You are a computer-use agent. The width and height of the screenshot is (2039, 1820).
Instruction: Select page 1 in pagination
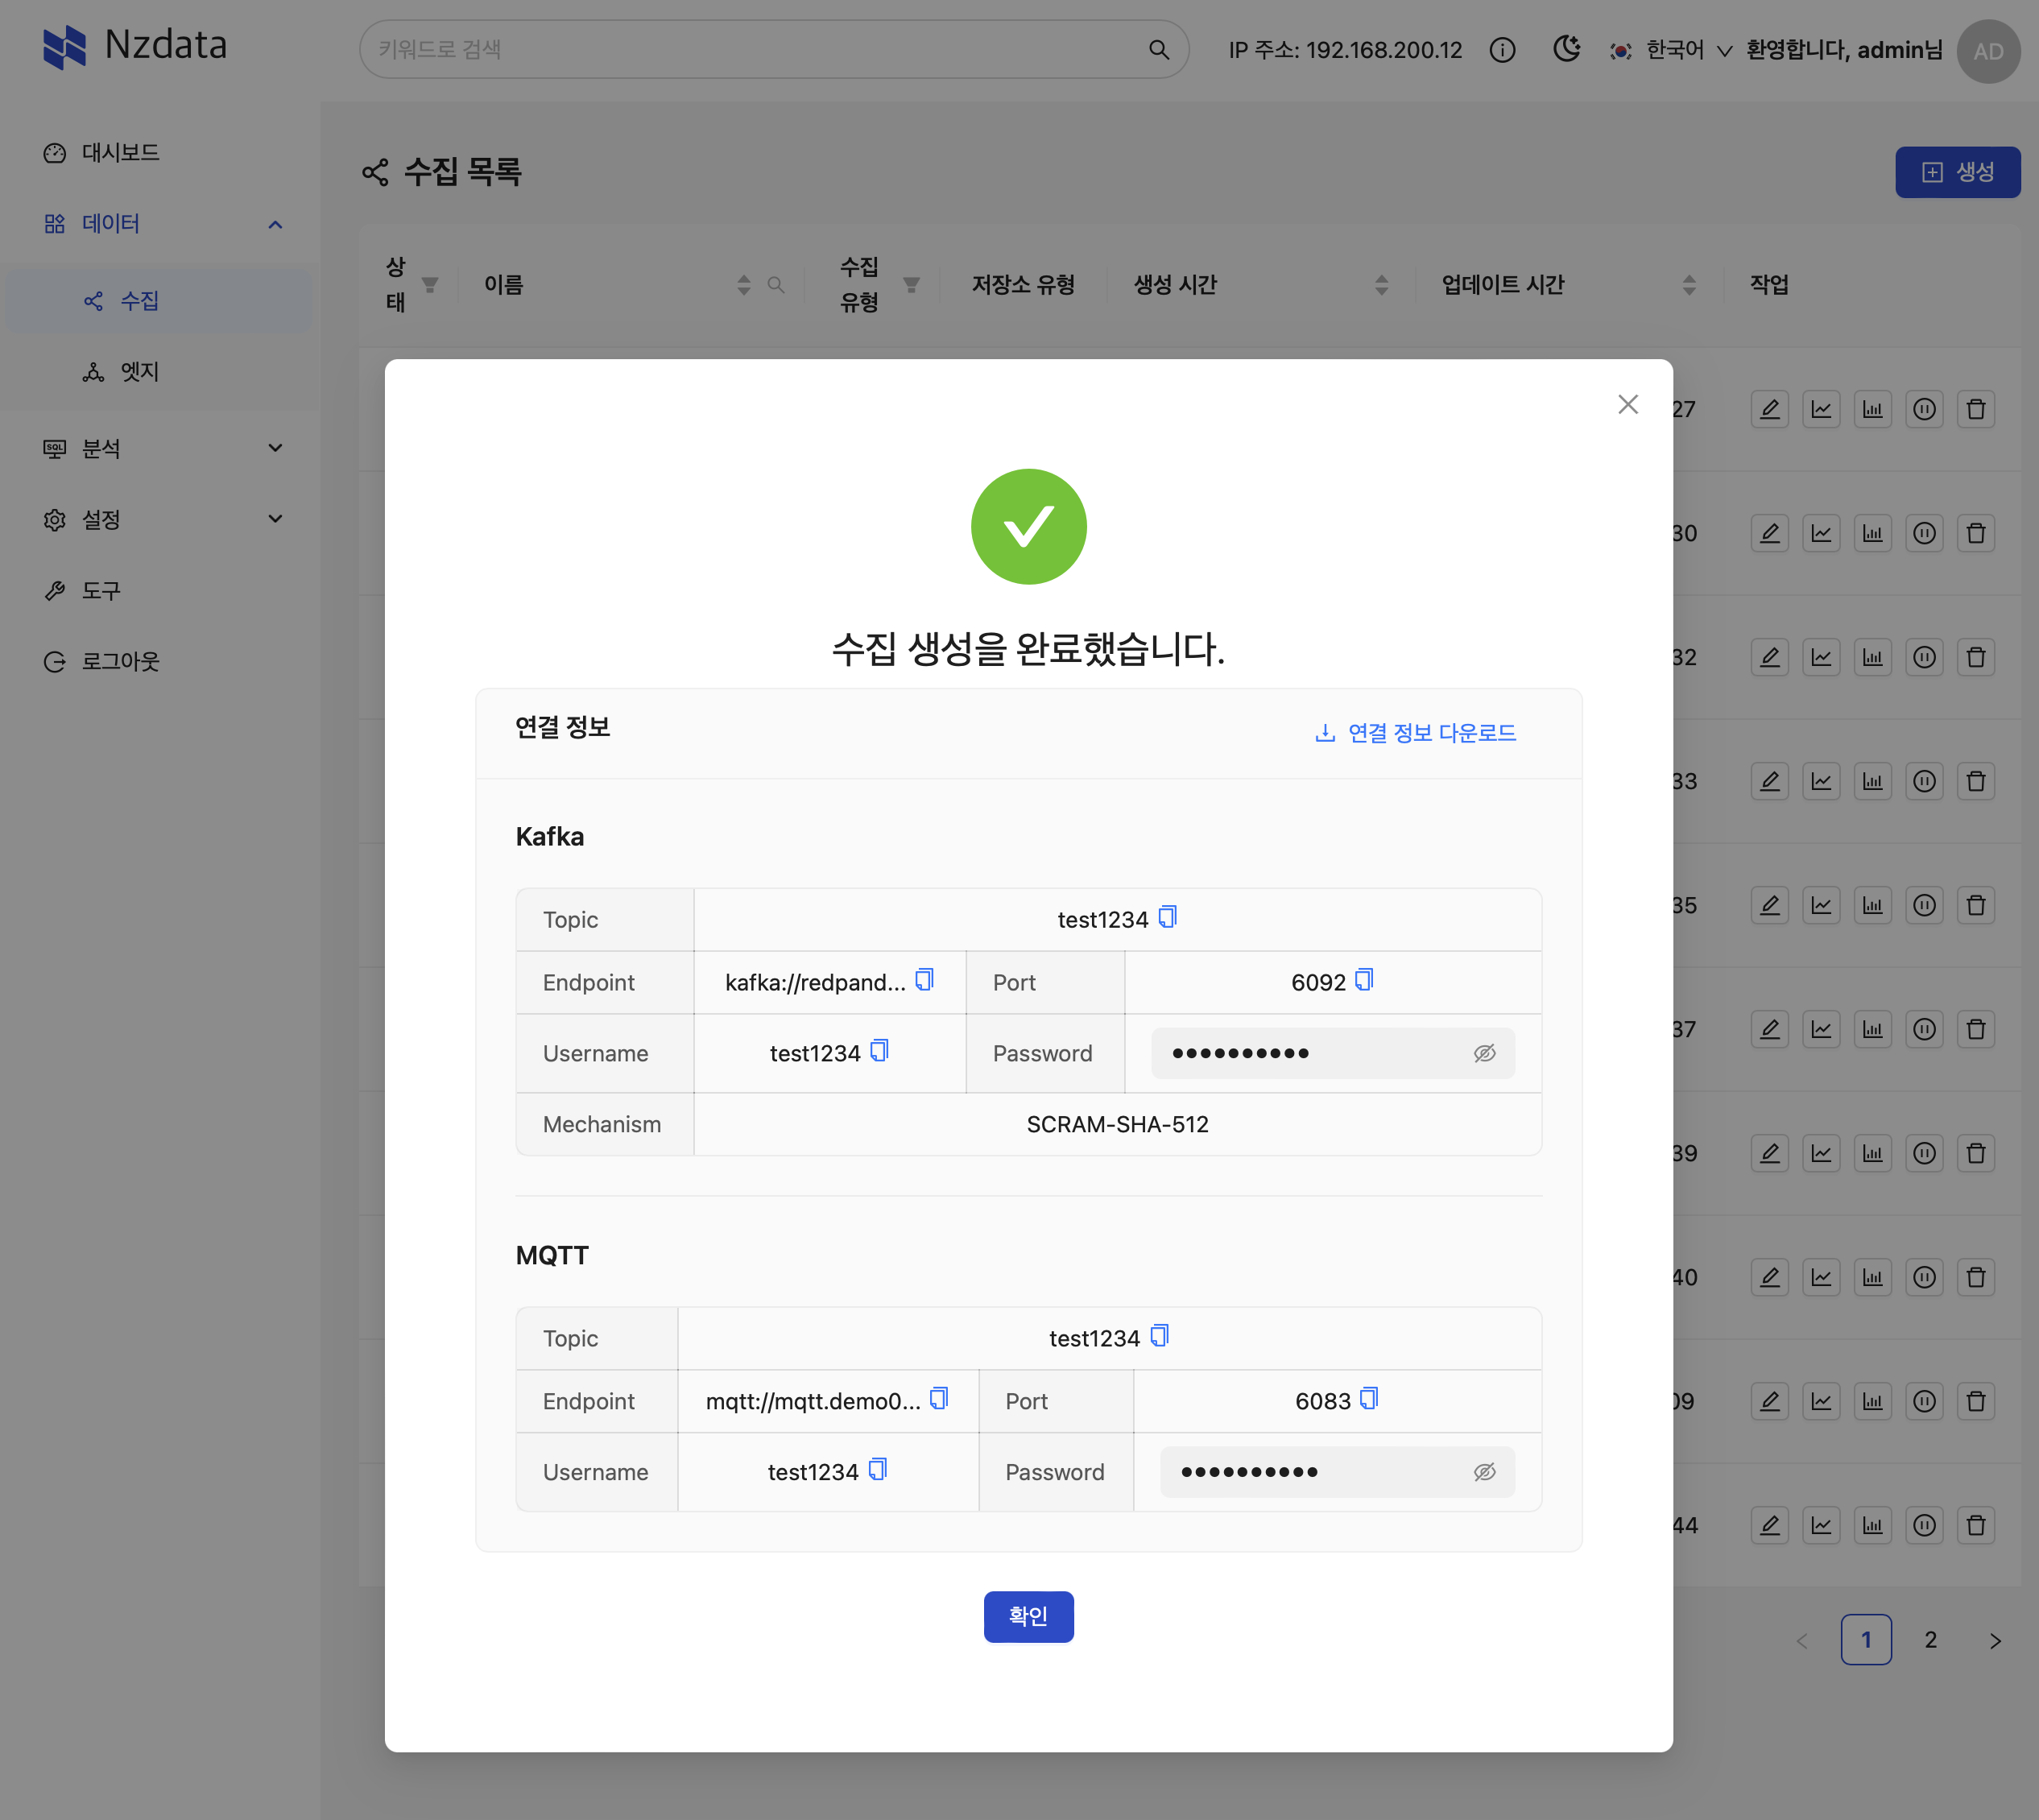pos(1866,1640)
